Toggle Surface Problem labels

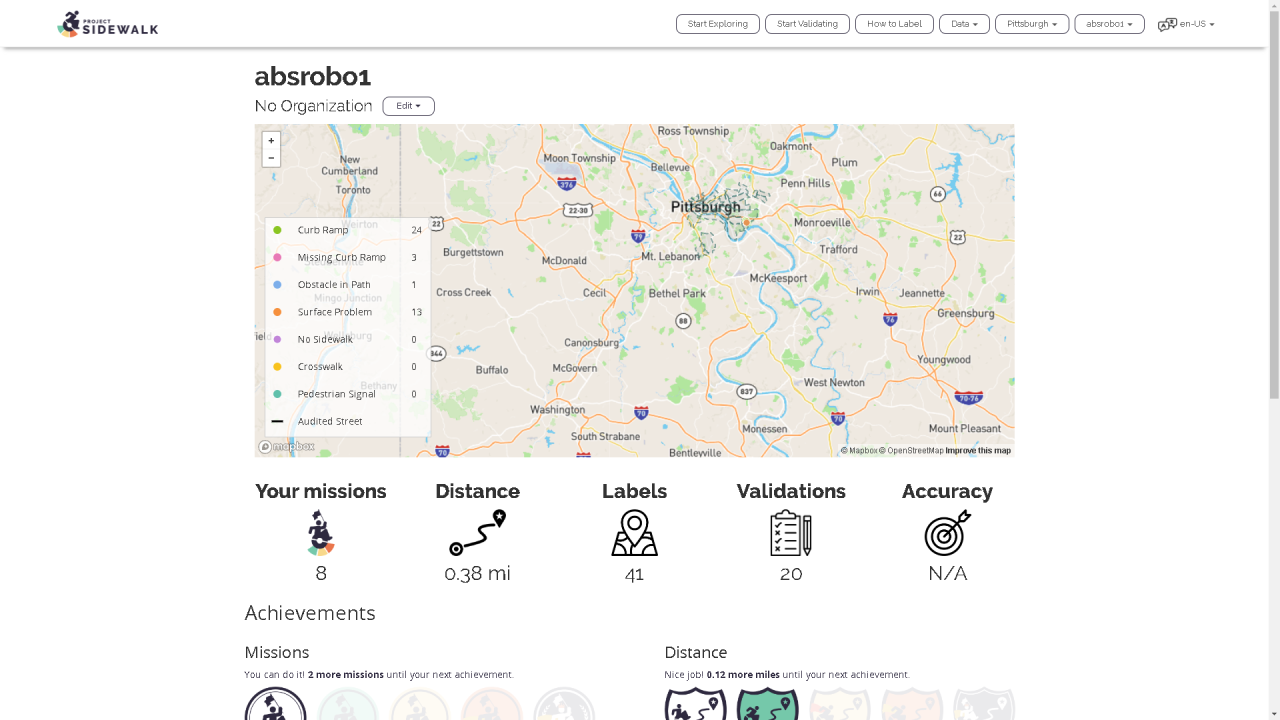click(x=347, y=312)
